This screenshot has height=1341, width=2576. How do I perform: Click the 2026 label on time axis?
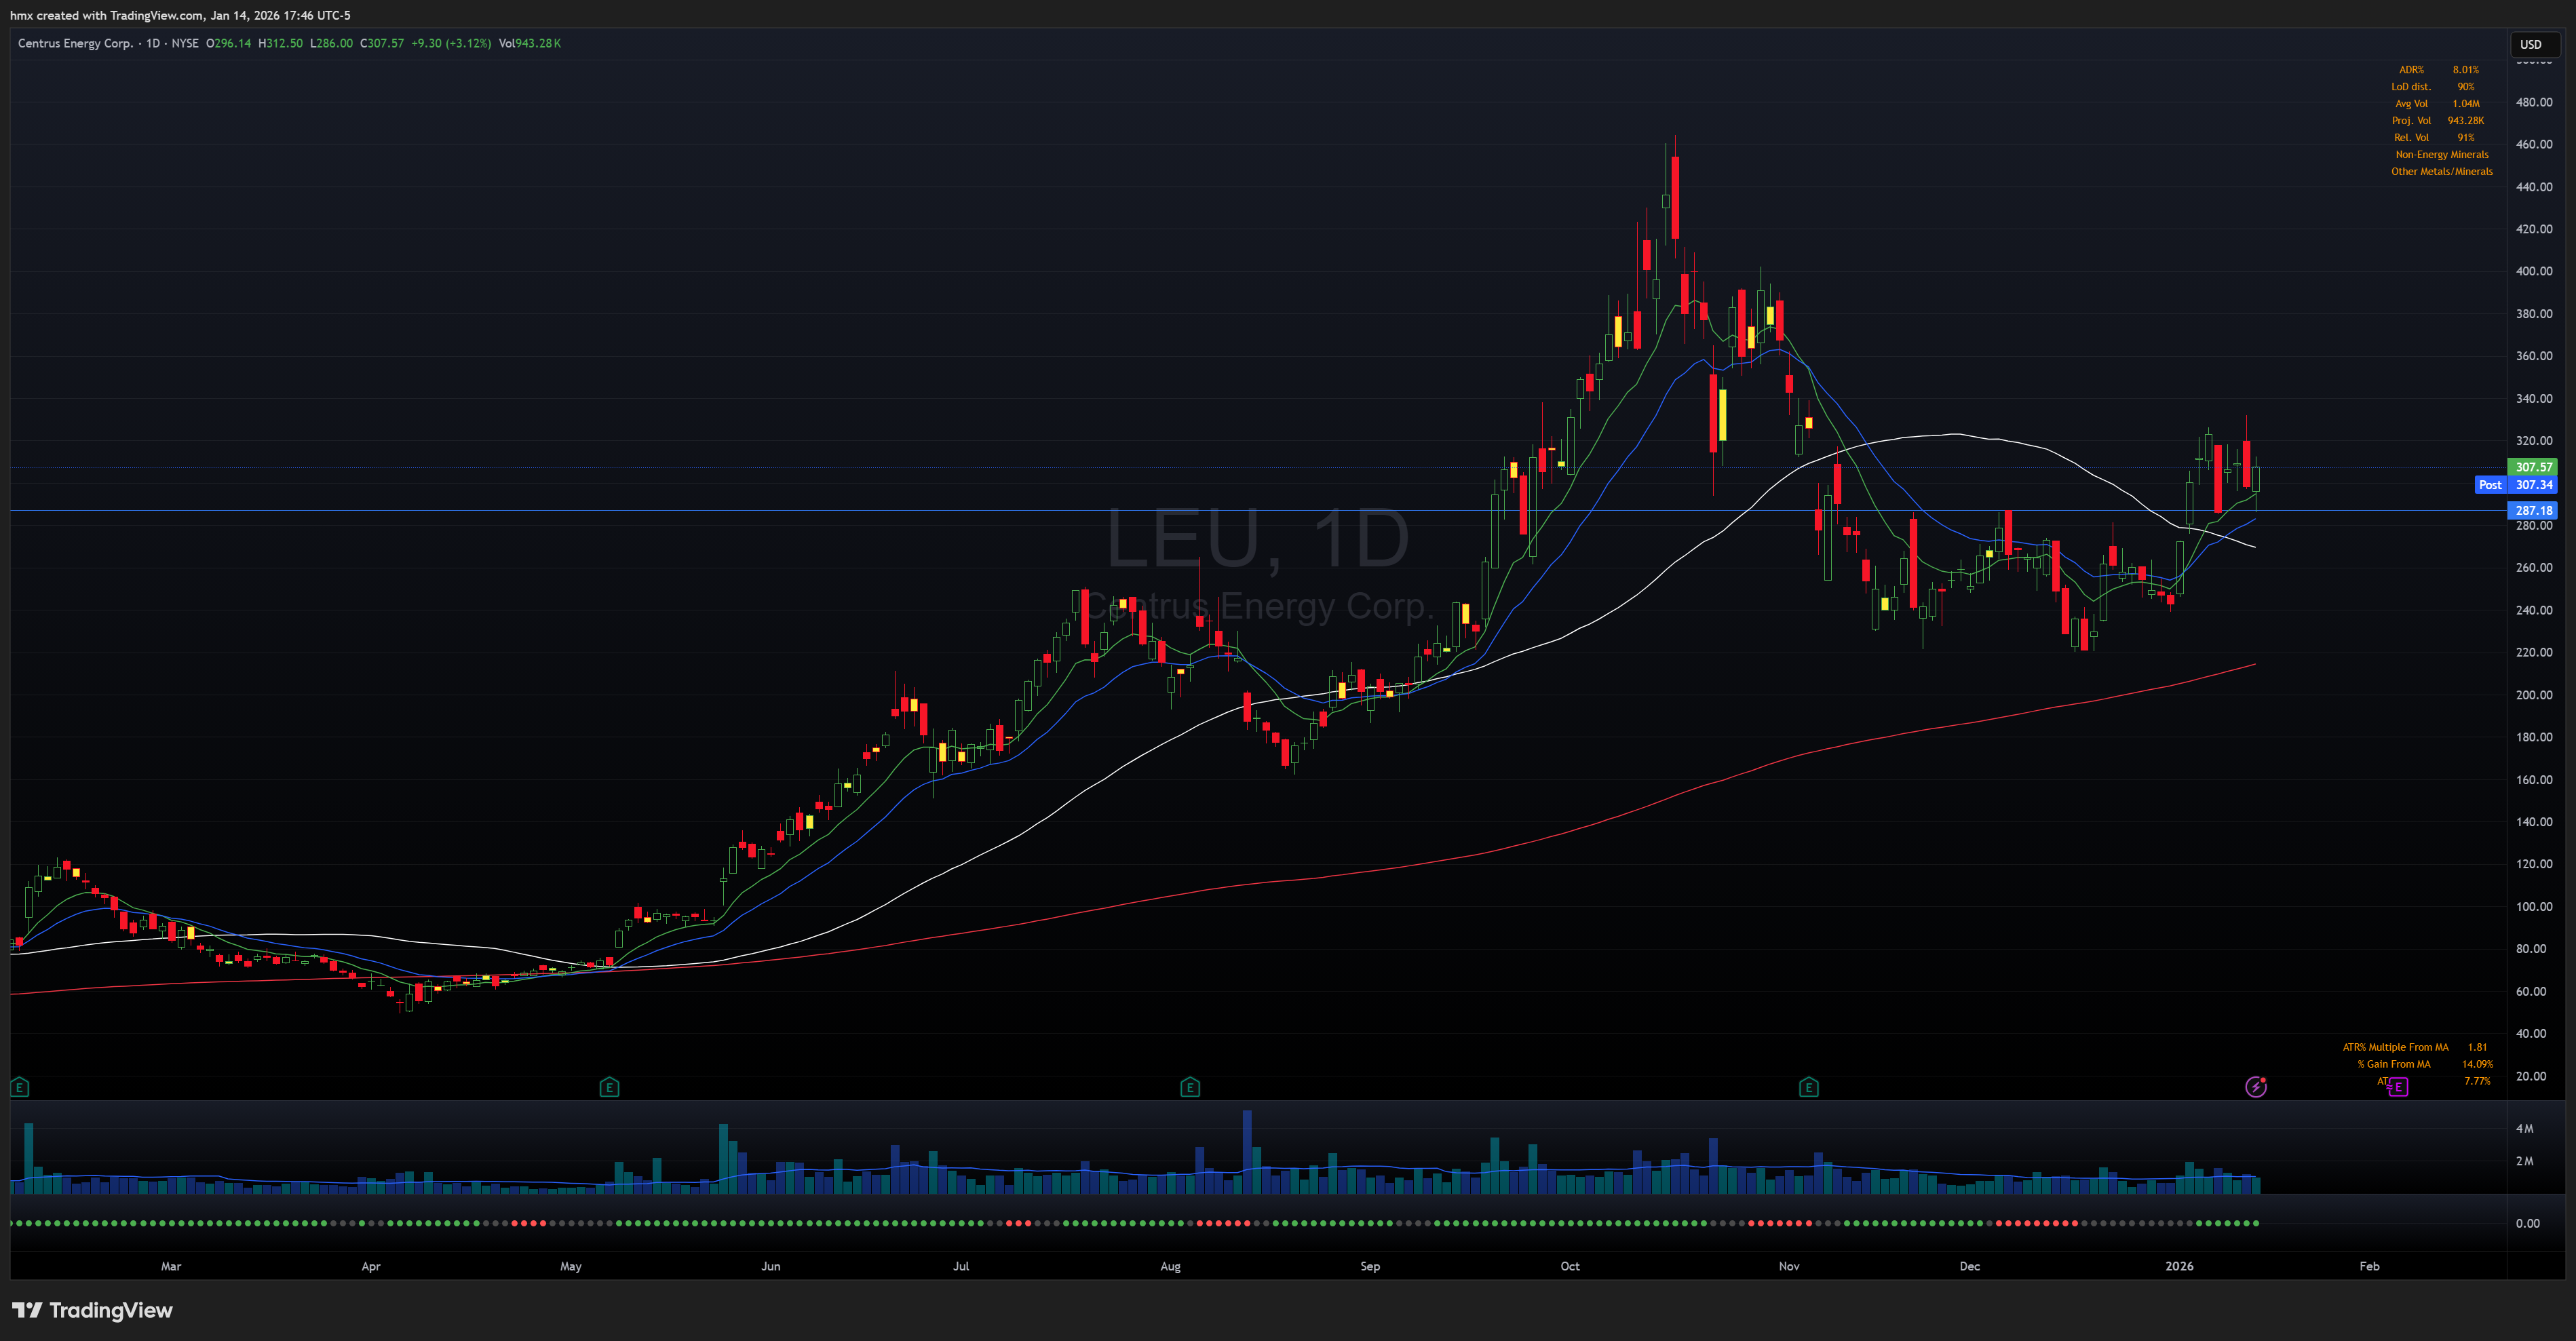pyautogui.click(x=2178, y=1266)
